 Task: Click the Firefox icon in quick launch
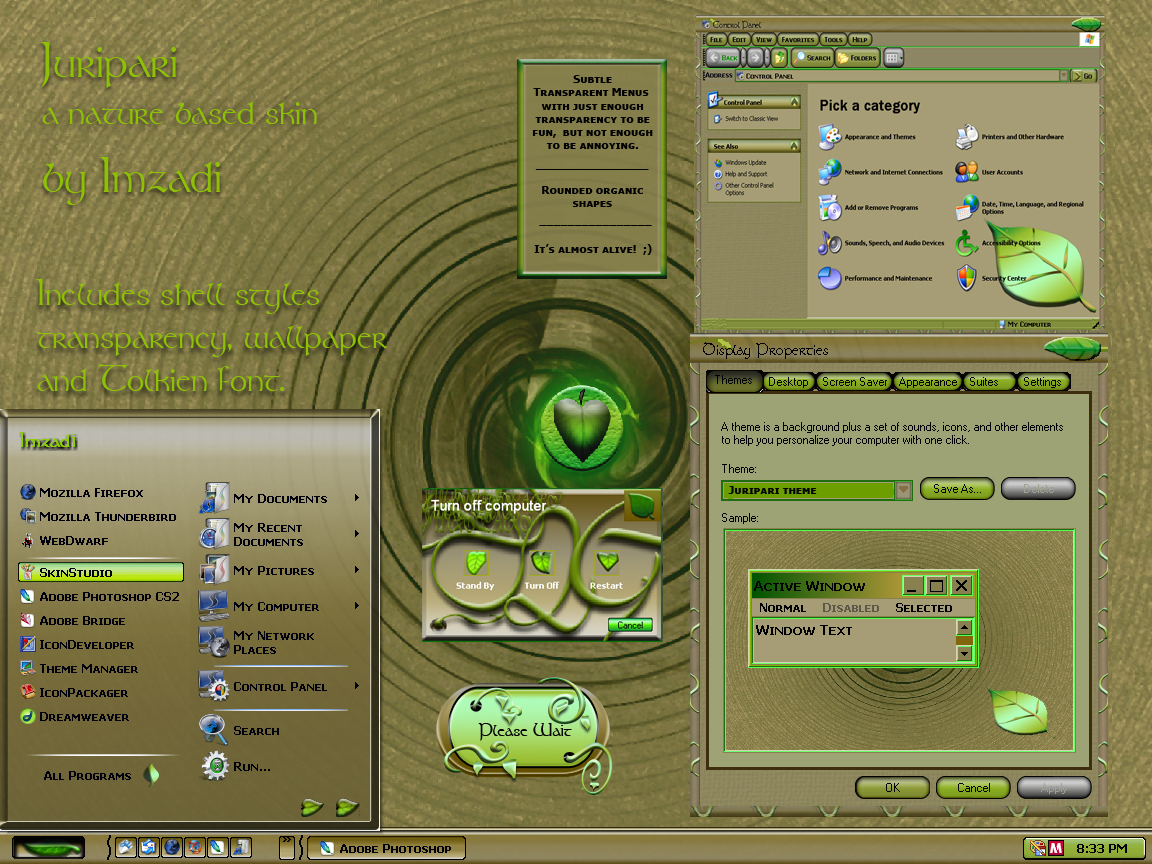[x=195, y=847]
